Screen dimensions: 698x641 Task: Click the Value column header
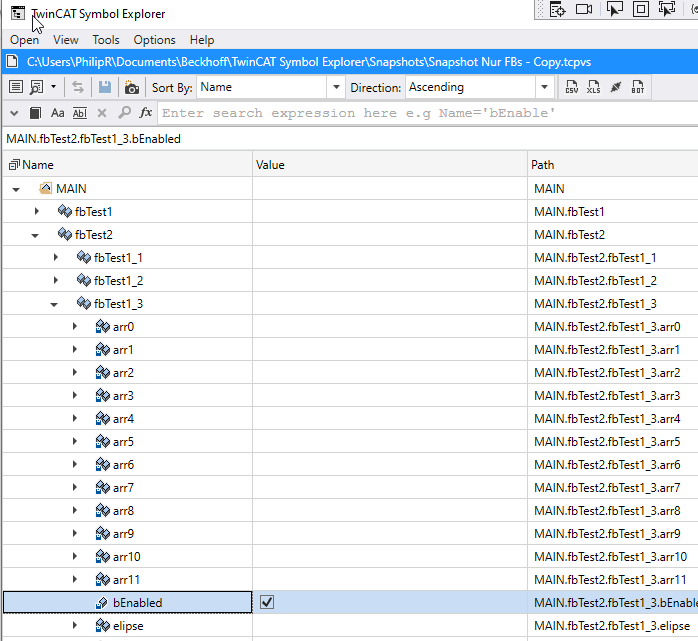point(390,165)
